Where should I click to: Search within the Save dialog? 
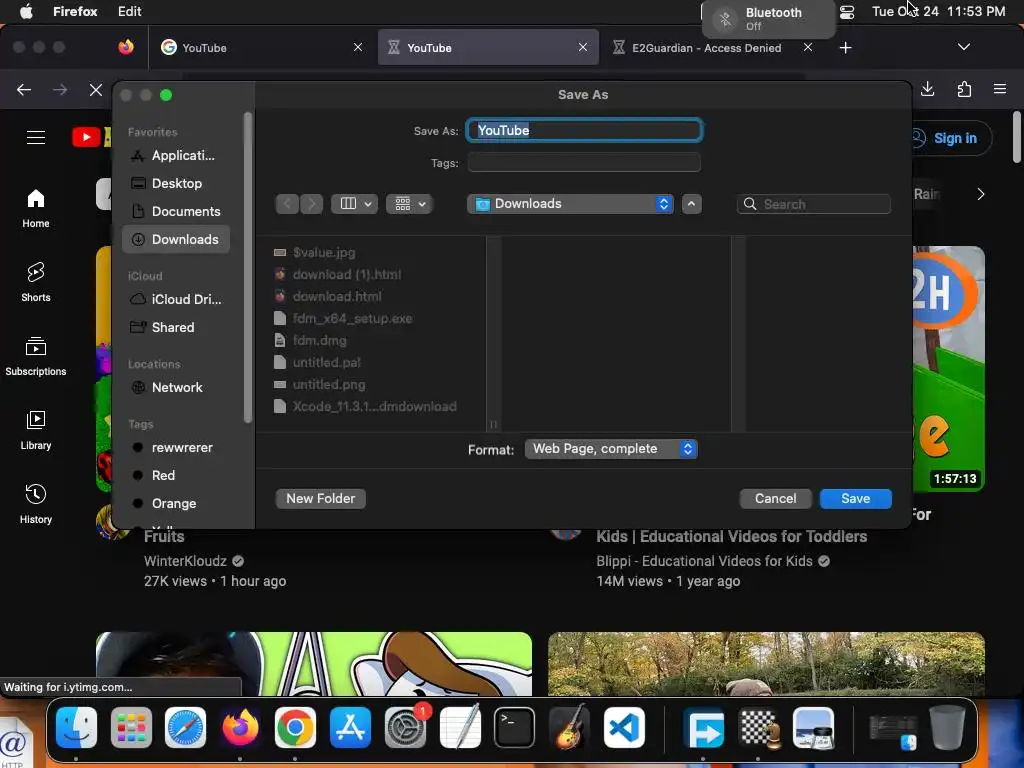tap(814, 204)
